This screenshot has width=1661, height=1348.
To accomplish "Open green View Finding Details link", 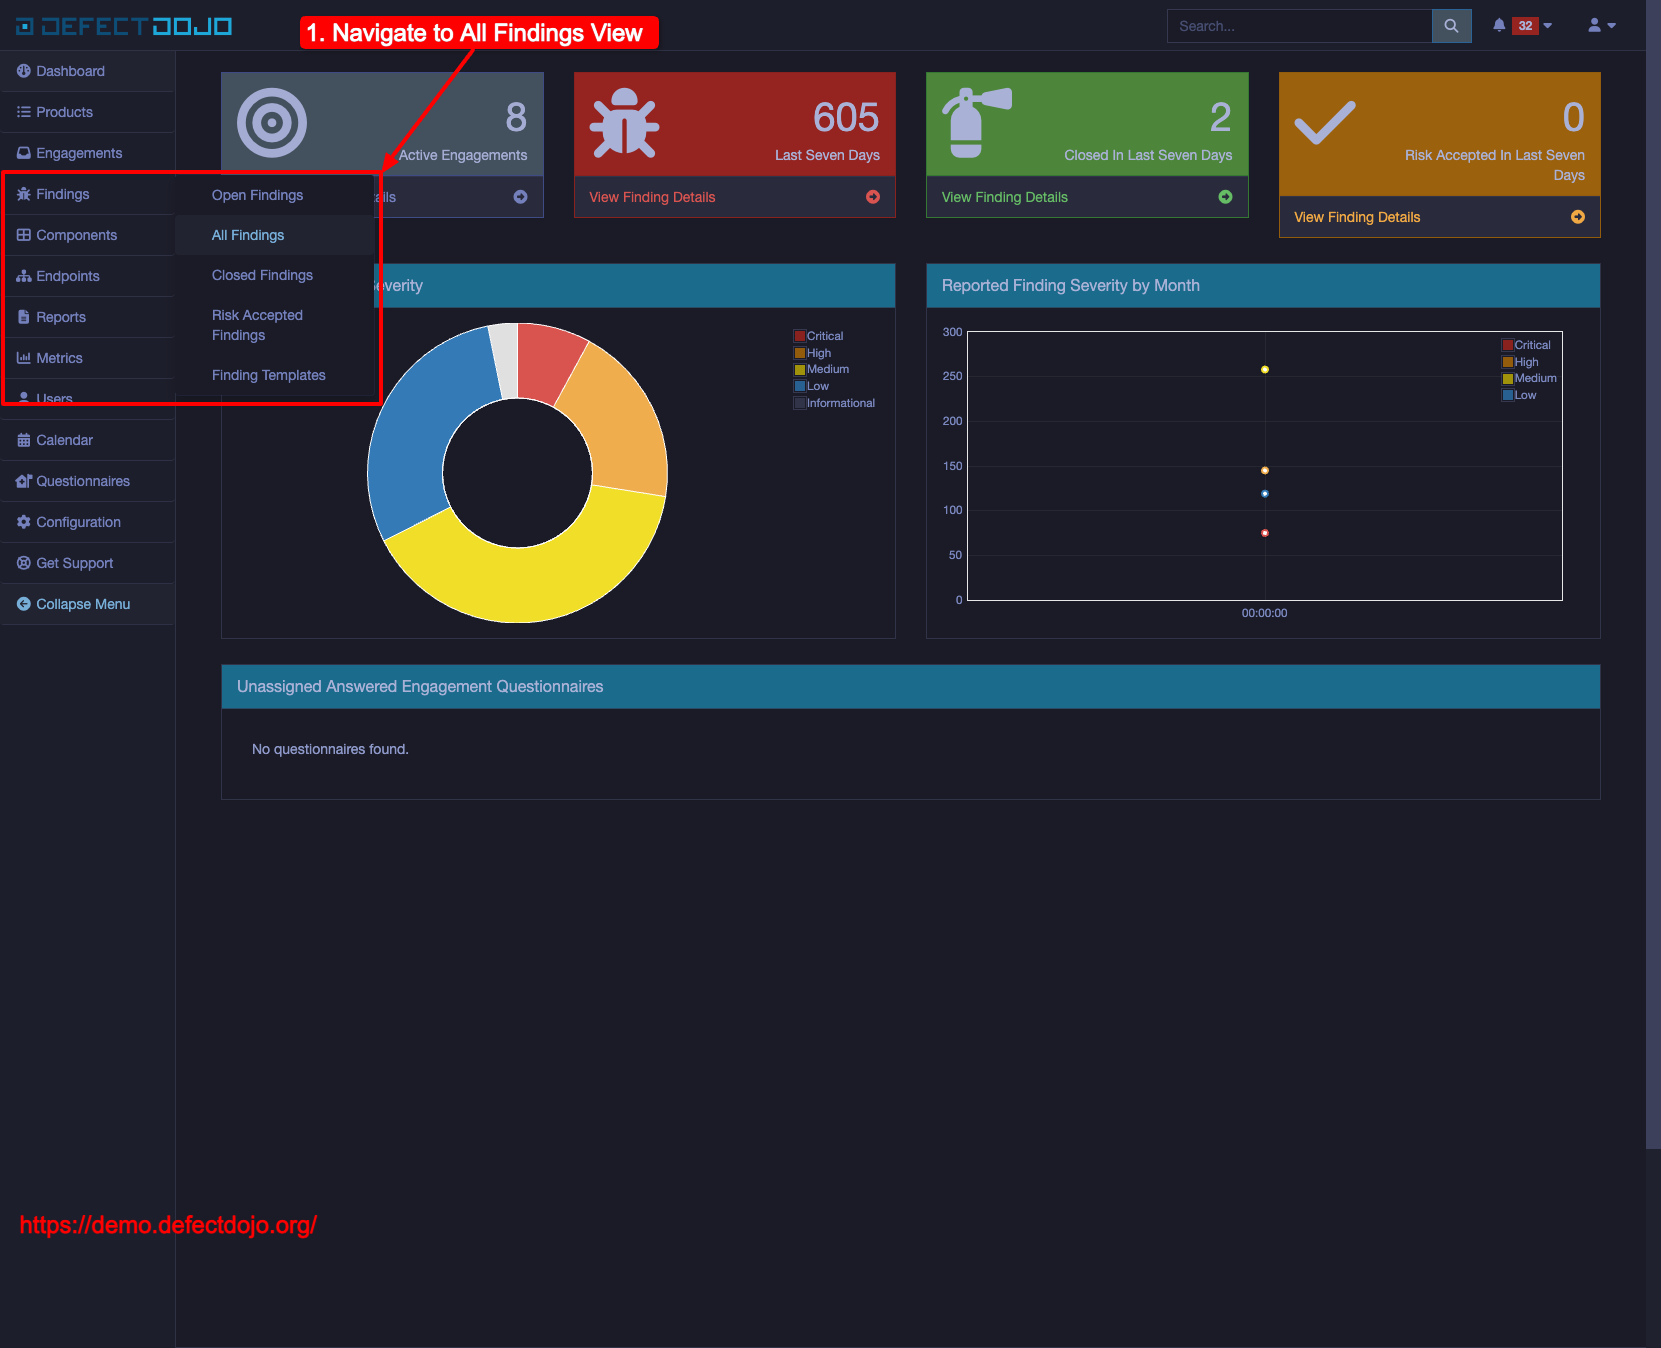I will pyautogui.click(x=1005, y=197).
